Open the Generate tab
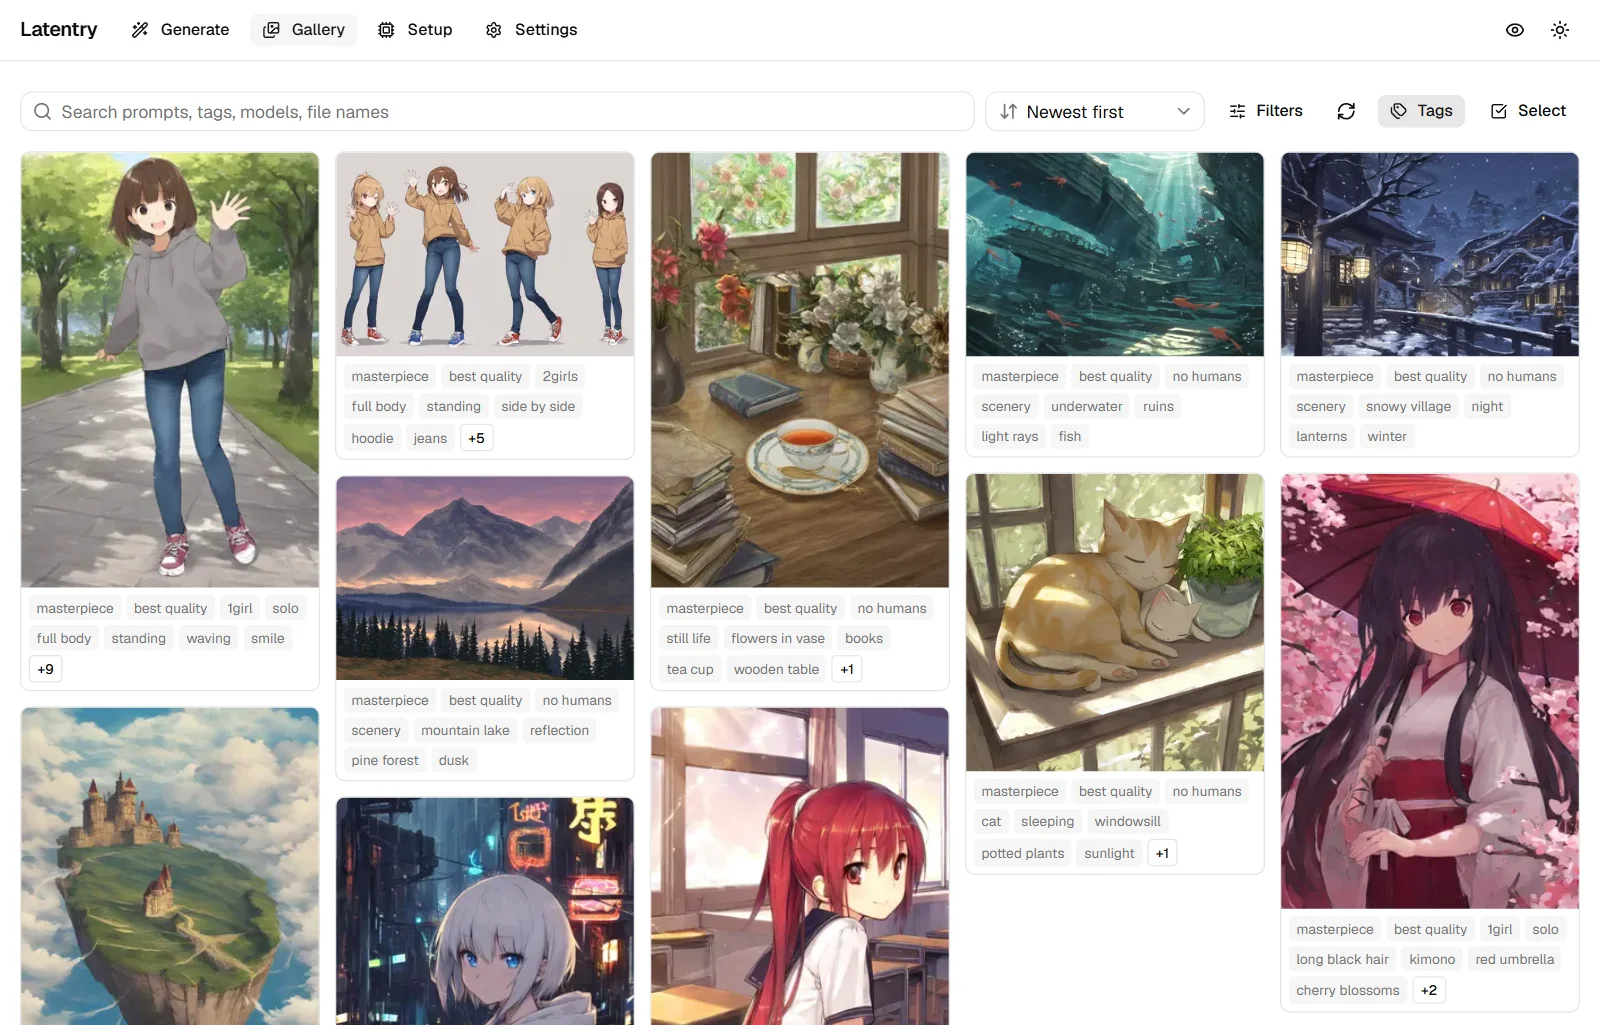Image resolution: width=1600 pixels, height=1025 pixels. click(x=181, y=30)
